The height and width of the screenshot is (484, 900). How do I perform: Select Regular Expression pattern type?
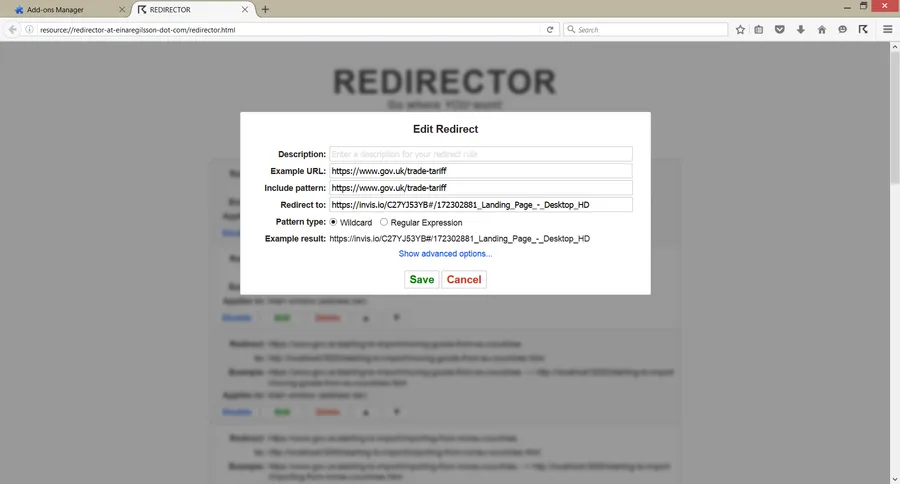pos(384,222)
